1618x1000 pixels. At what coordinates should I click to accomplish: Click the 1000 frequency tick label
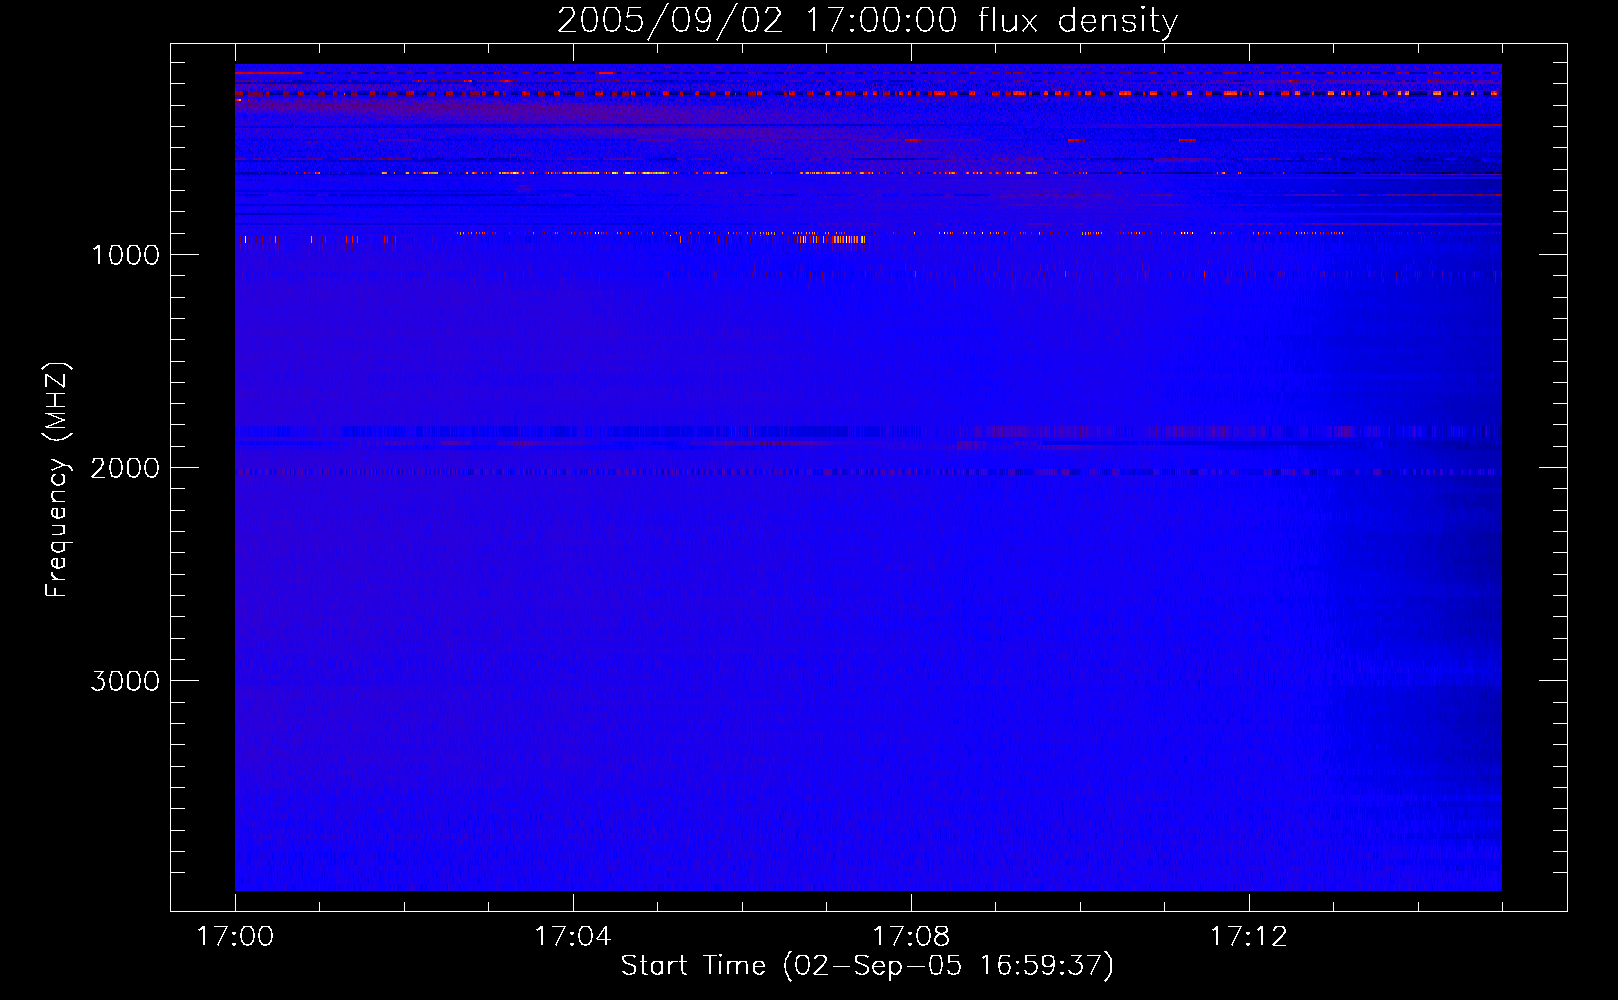pyautogui.click(x=125, y=255)
